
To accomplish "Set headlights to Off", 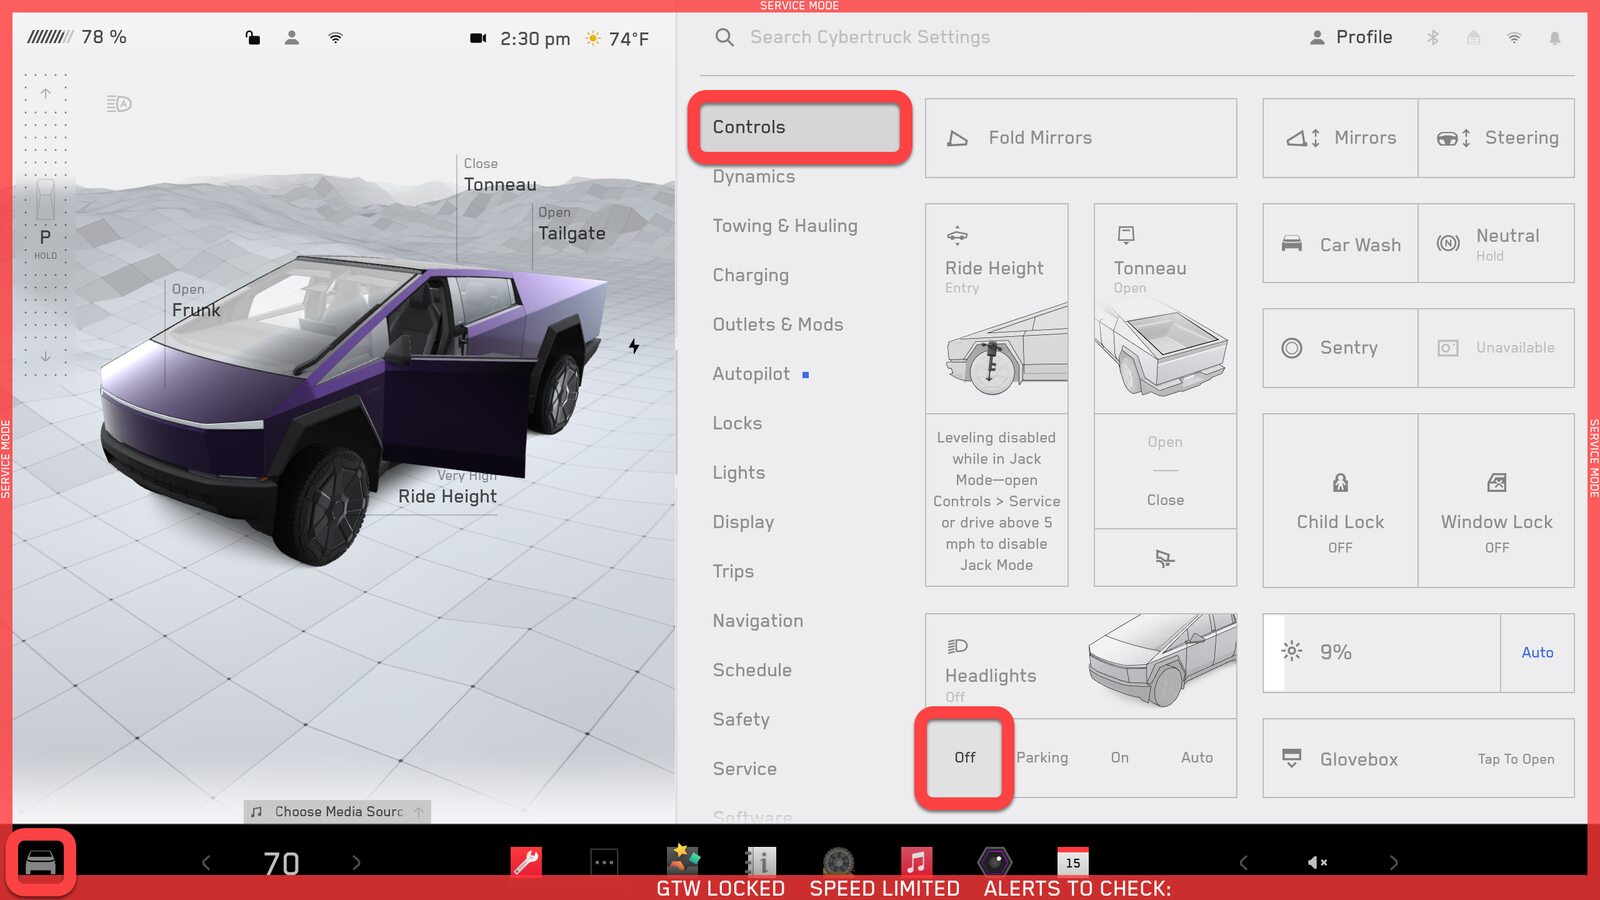I will click(965, 757).
